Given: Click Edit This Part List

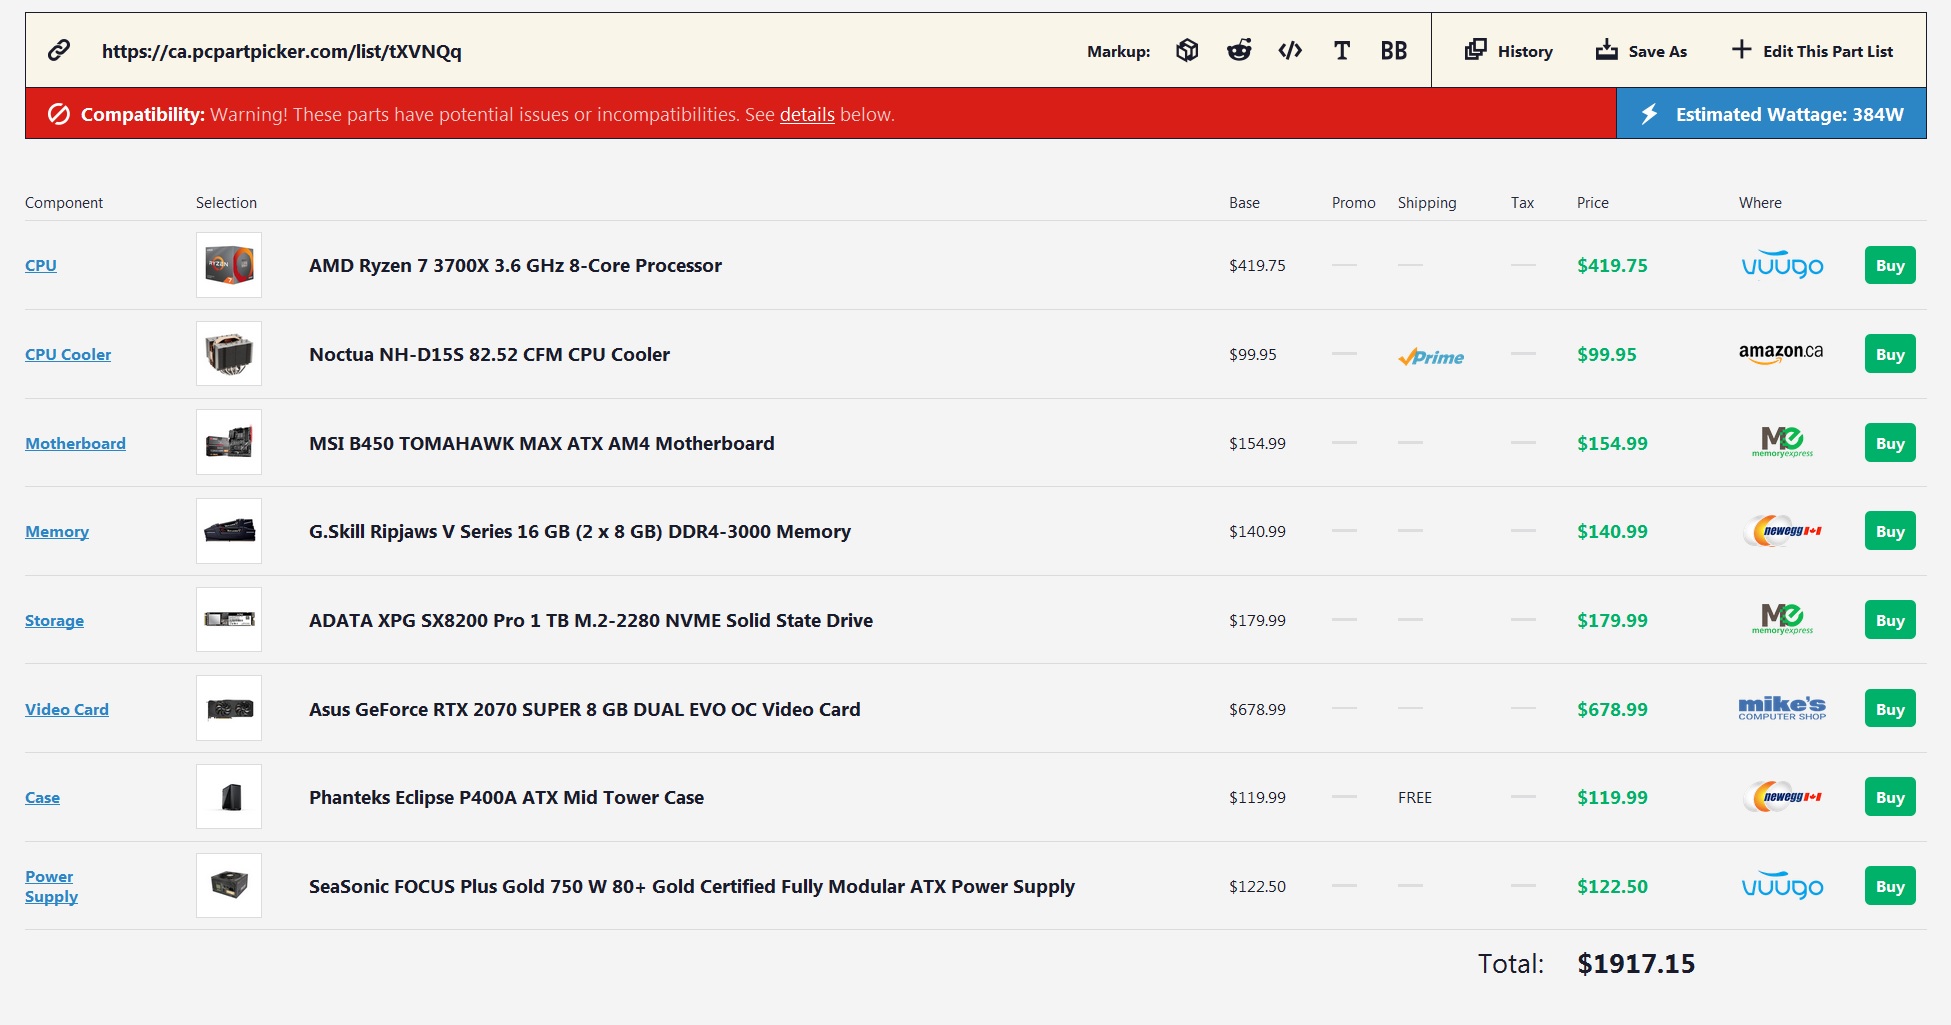Looking at the screenshot, I should click(1812, 50).
